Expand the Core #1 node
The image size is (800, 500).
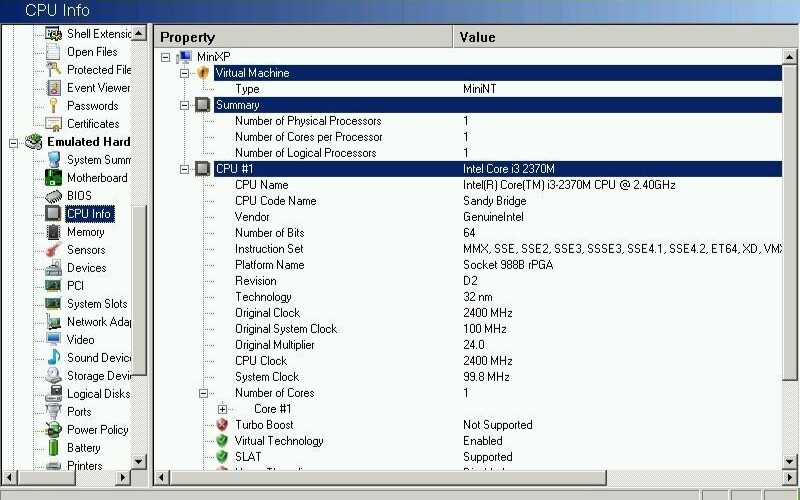[x=222, y=409]
